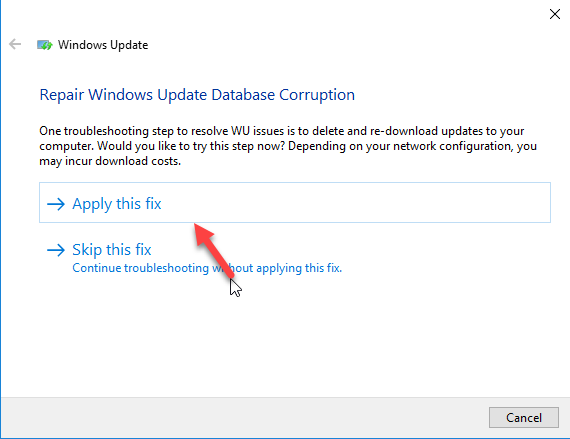Image resolution: width=570 pixels, height=439 pixels.
Task: Click the Windows Update title text
Action: [x=103, y=45]
